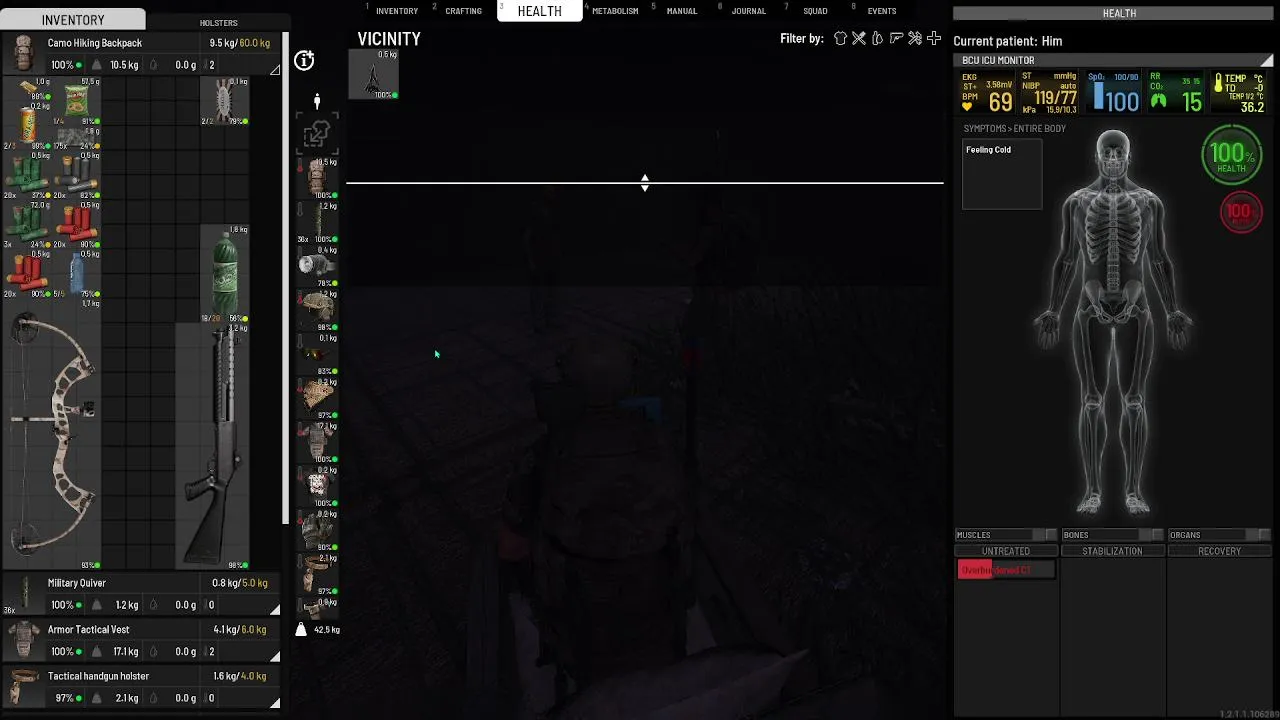1280x720 pixels.
Task: Open the Health tab
Action: point(539,11)
